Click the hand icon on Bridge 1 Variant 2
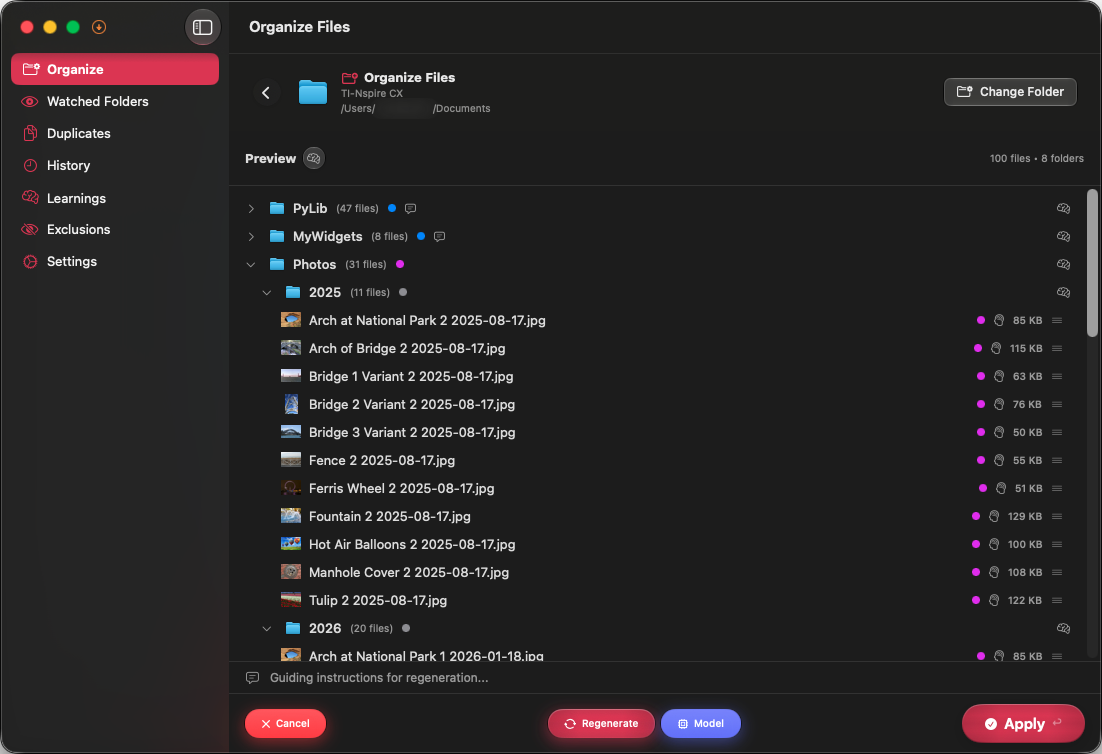The height and width of the screenshot is (754, 1102). tap(999, 377)
